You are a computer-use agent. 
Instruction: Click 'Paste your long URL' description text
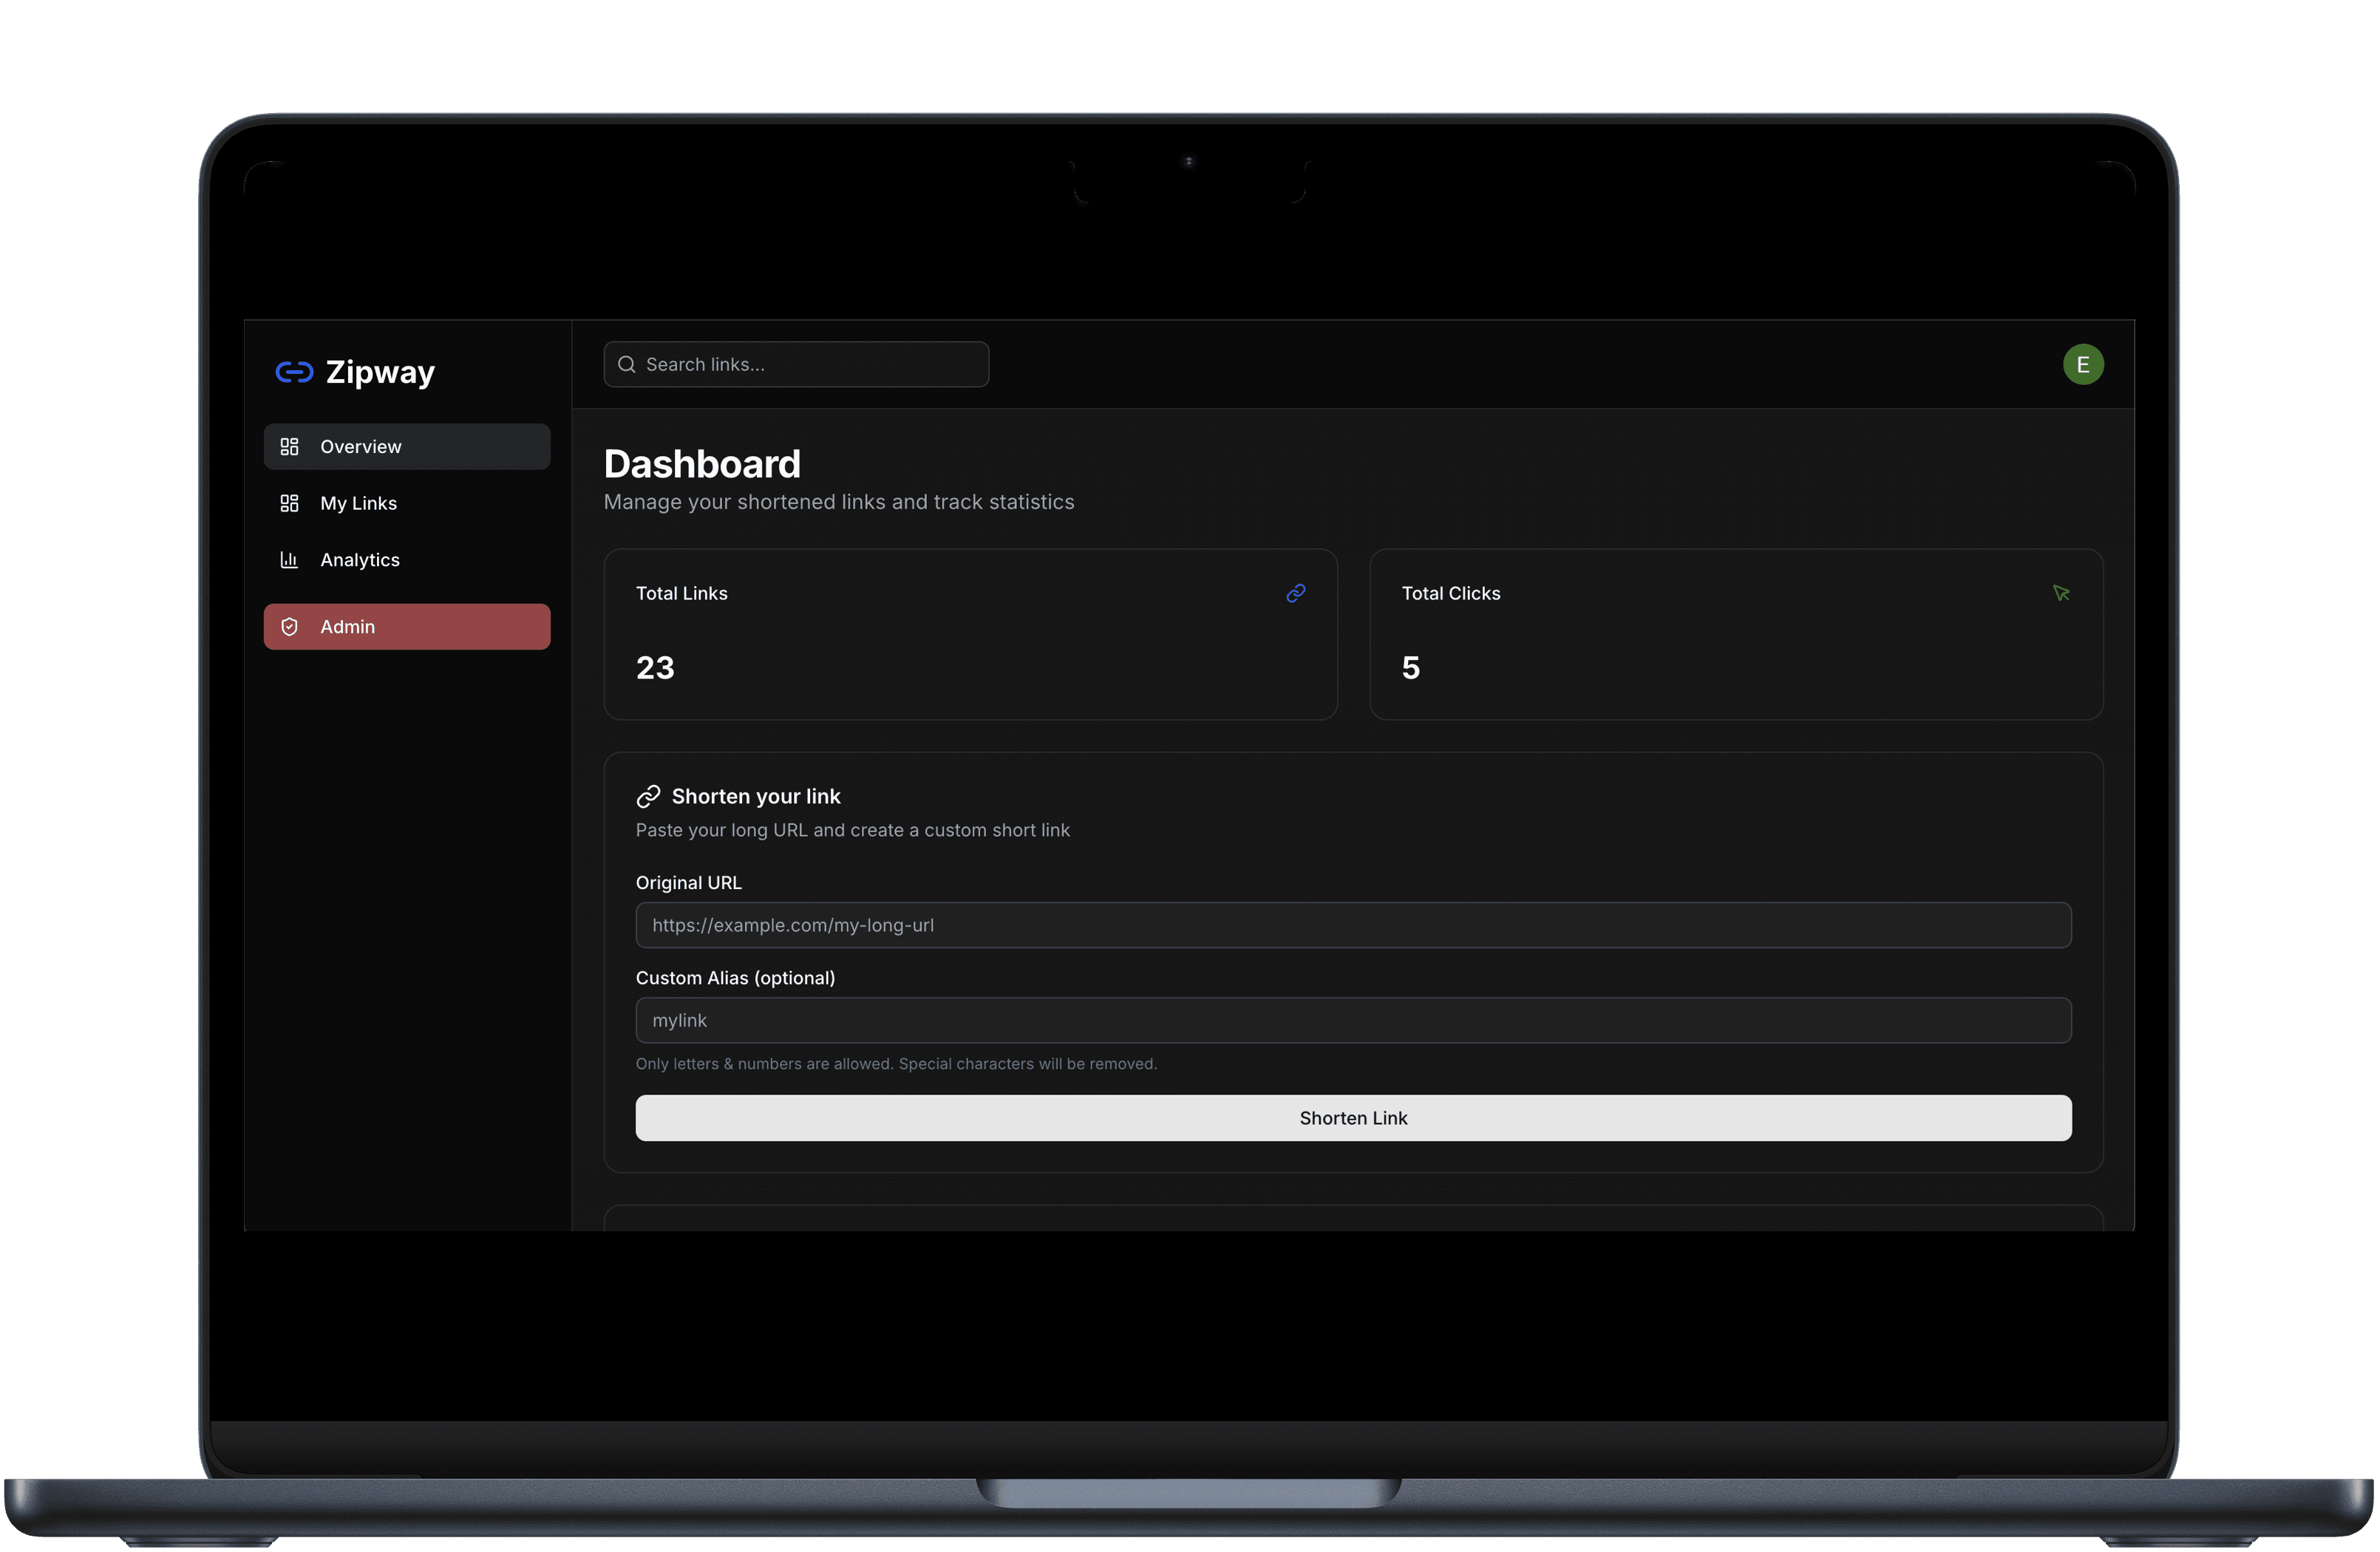tap(853, 830)
